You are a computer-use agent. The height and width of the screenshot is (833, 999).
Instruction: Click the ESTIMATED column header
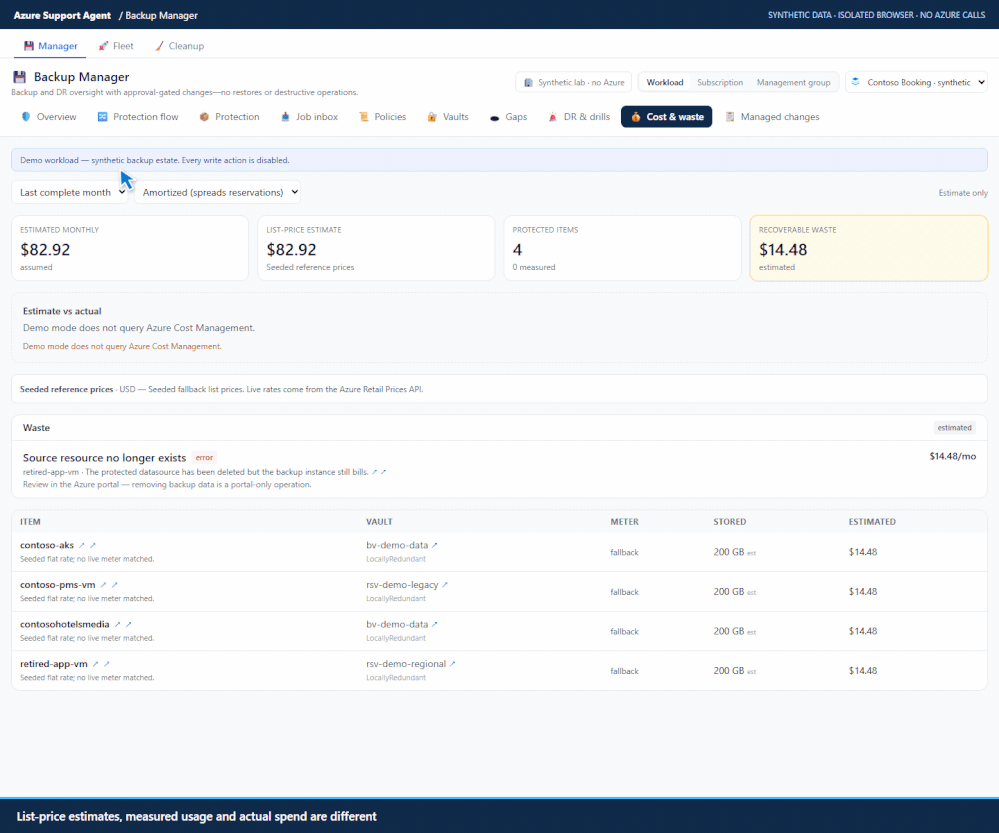pyautogui.click(x=872, y=521)
